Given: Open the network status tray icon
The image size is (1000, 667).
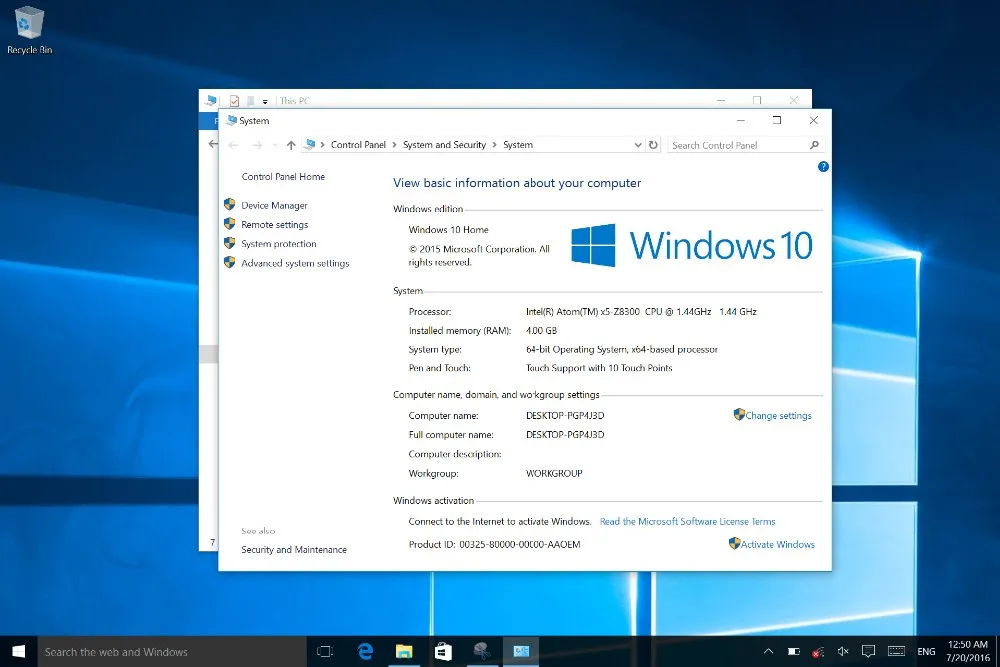Looking at the screenshot, I should 818,652.
